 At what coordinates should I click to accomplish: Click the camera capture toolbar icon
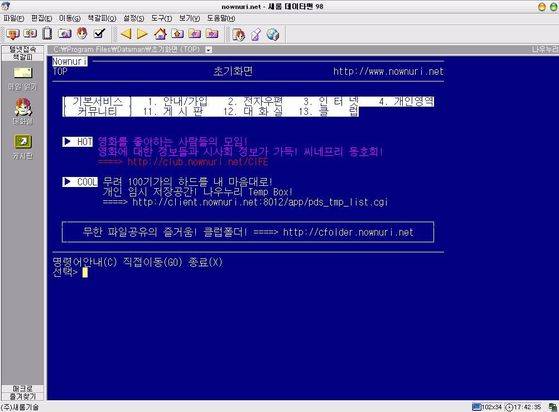(x=65, y=34)
